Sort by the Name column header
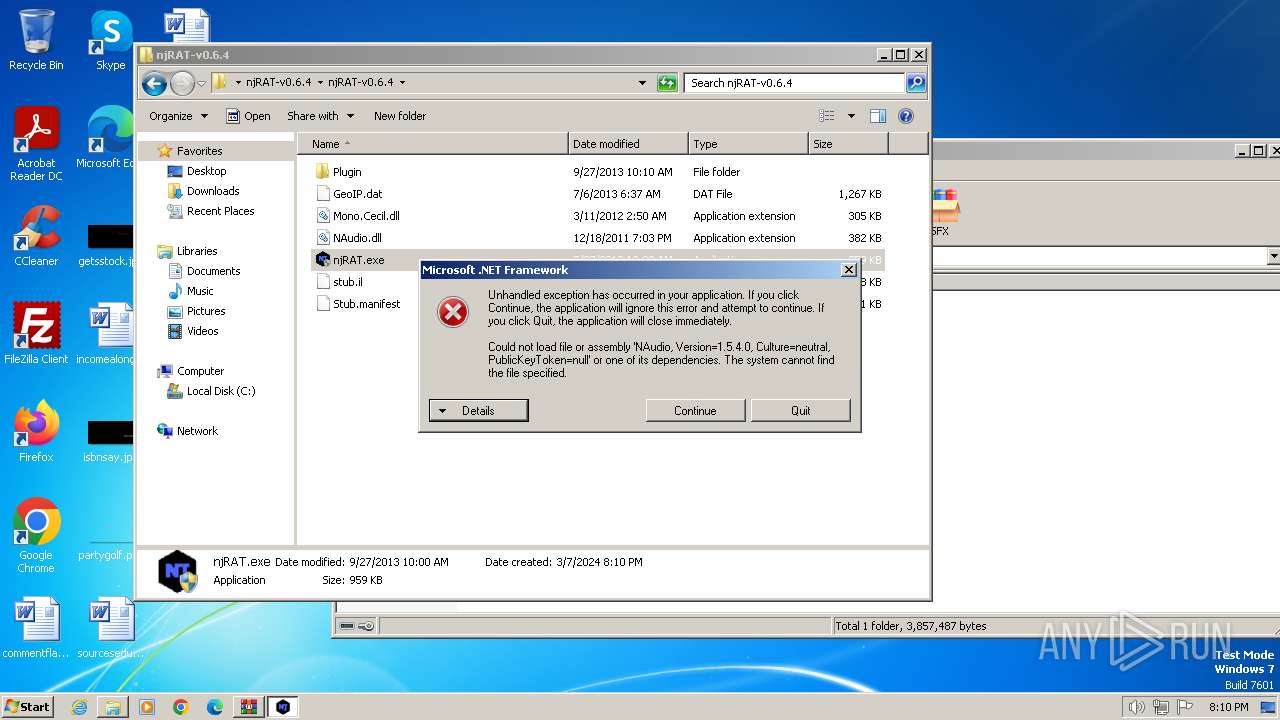This screenshot has height=720, width=1280. coord(433,144)
